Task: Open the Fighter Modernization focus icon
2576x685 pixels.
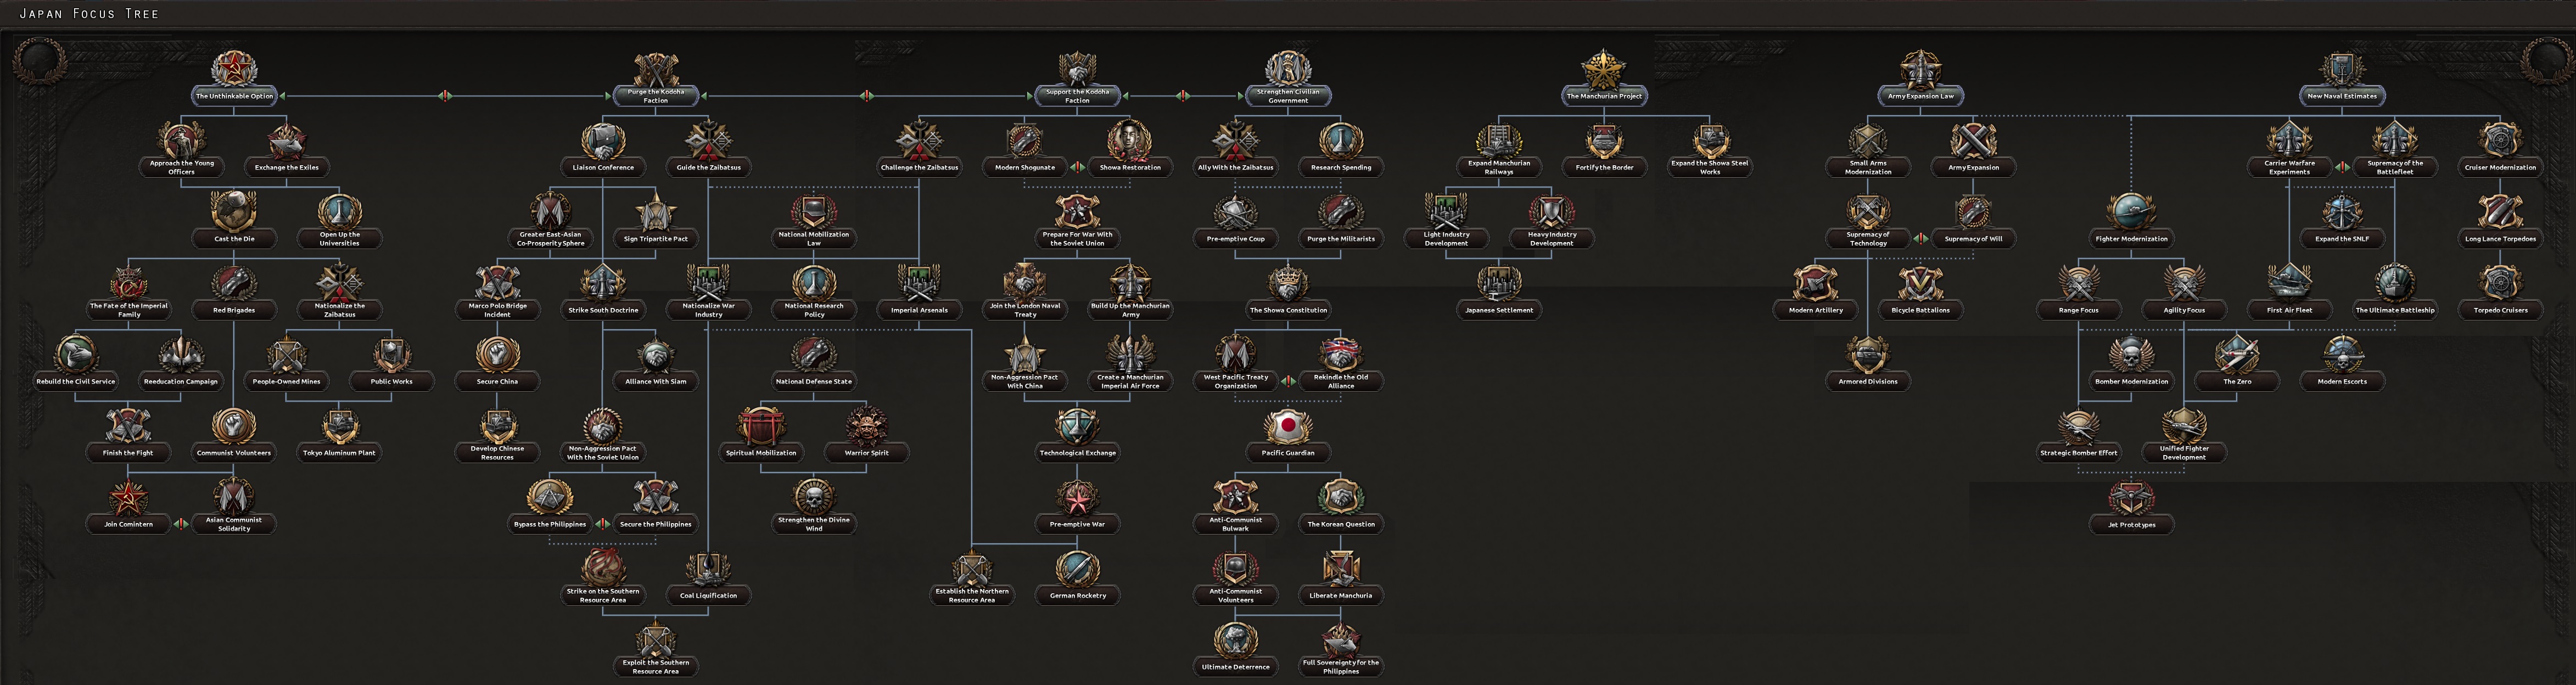Action: [x=2131, y=212]
